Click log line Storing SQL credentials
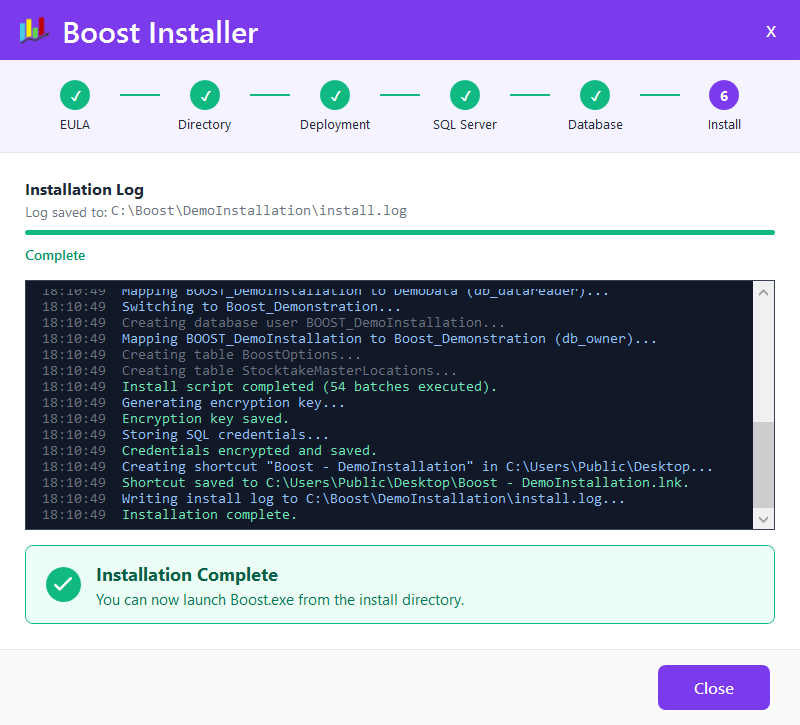Screen dimensions: 800x725 point(225,435)
